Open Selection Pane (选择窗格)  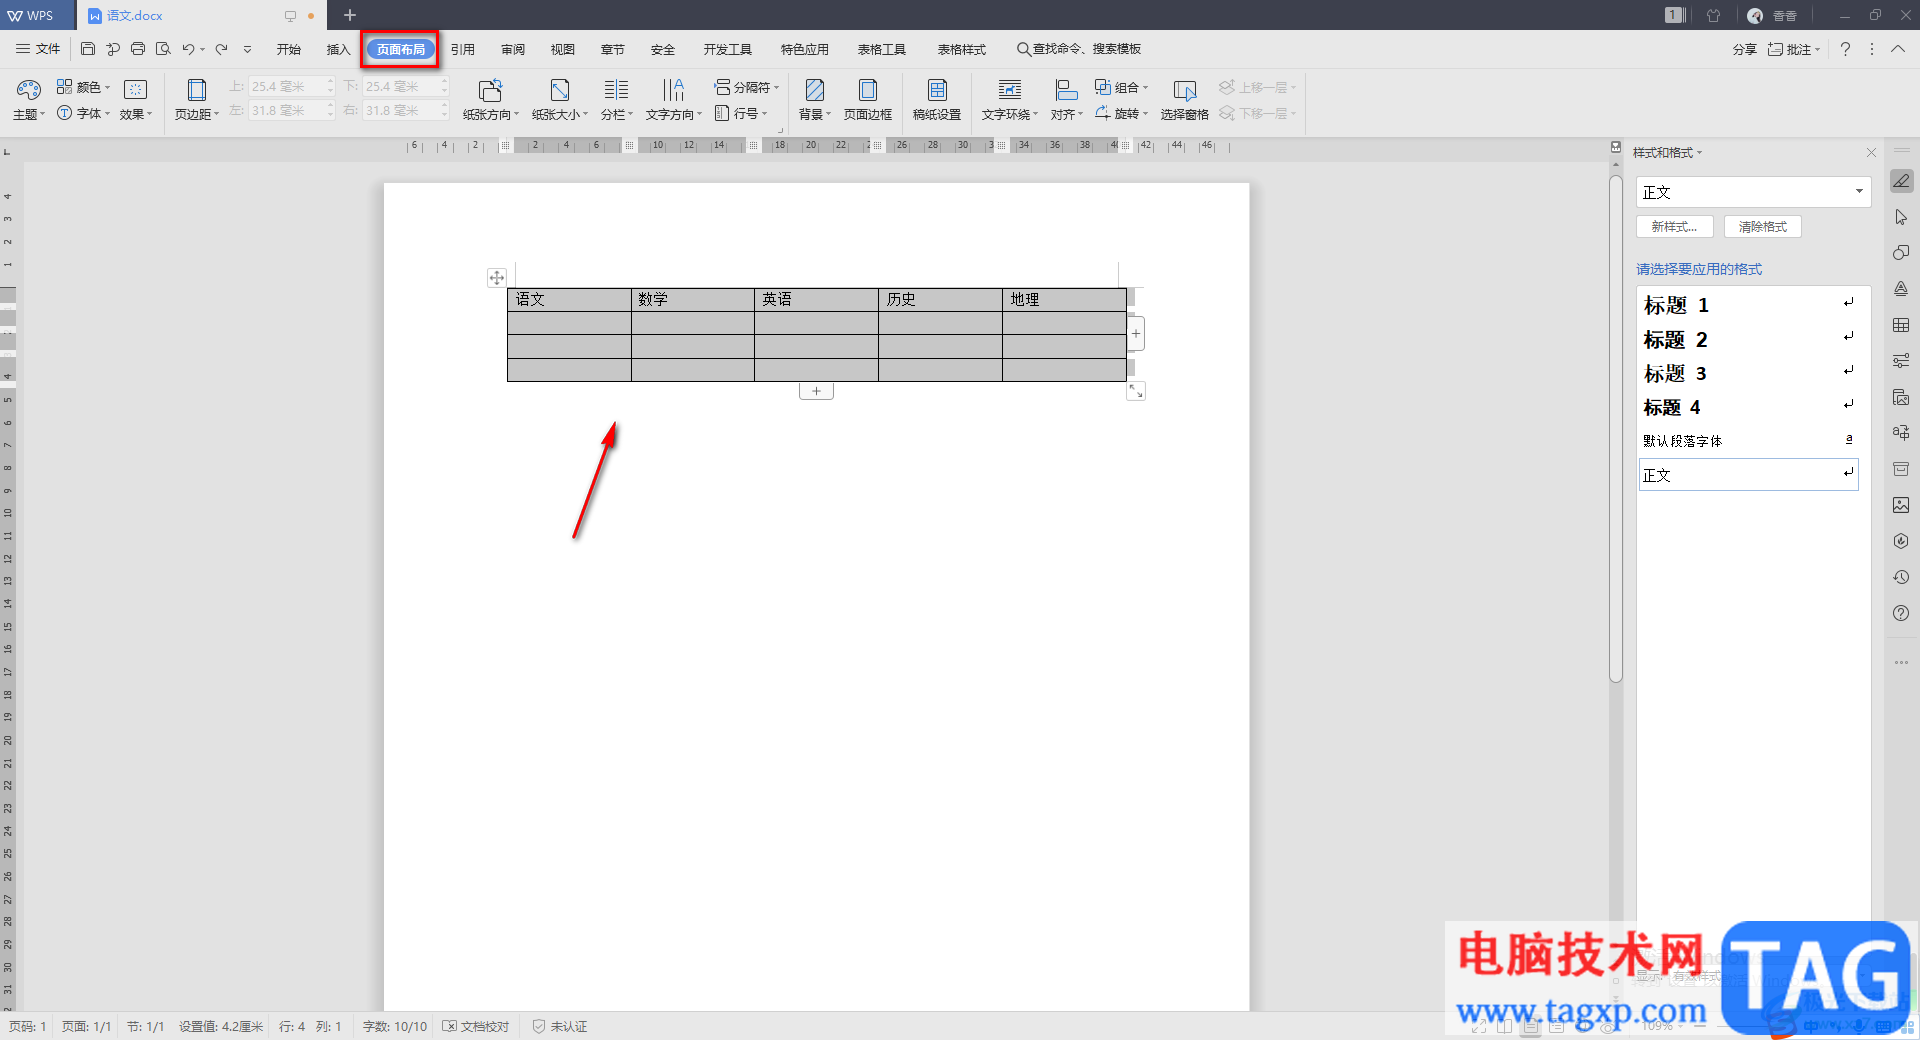pyautogui.click(x=1185, y=99)
